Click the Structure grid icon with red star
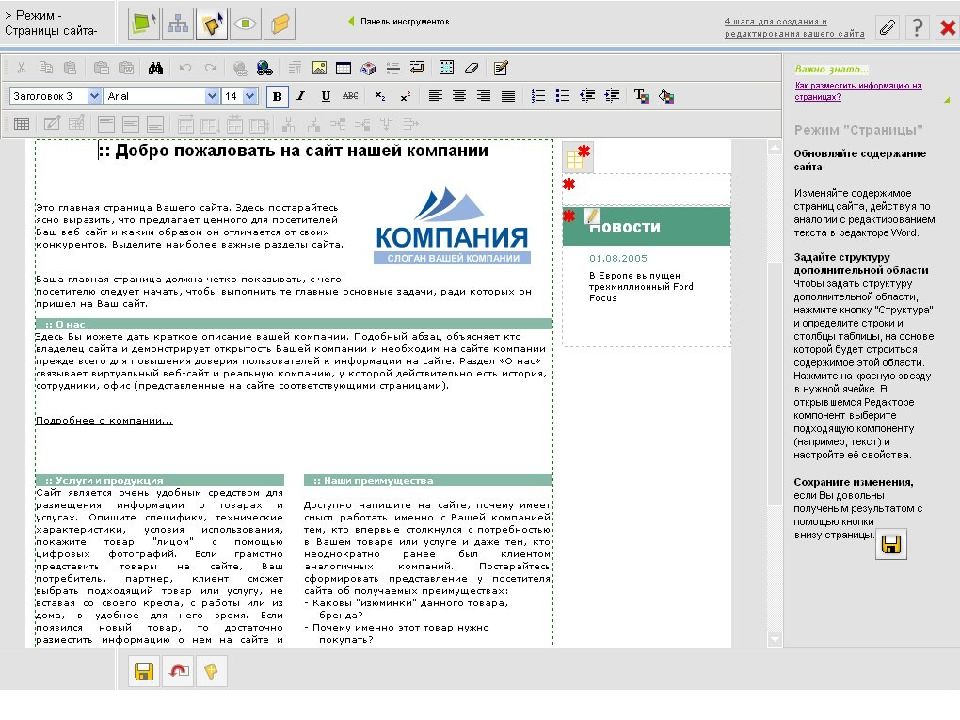Screen dimensions: 960x720 pos(577,157)
